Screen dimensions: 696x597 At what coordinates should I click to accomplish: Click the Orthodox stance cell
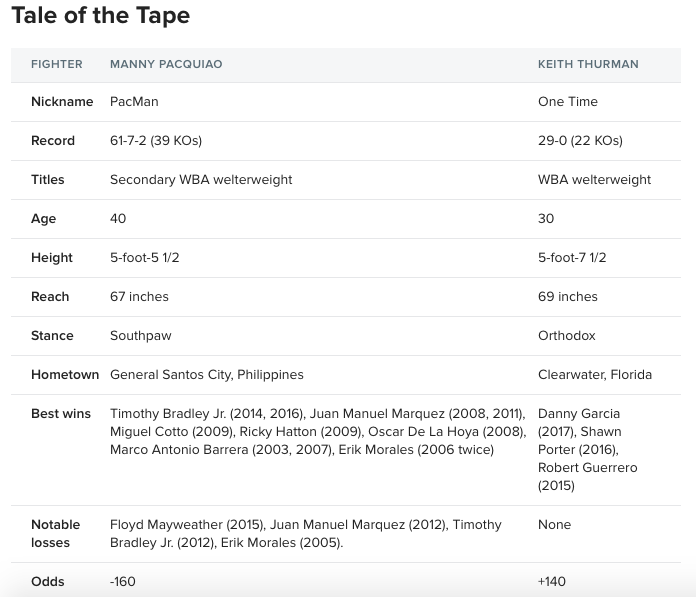tap(566, 336)
